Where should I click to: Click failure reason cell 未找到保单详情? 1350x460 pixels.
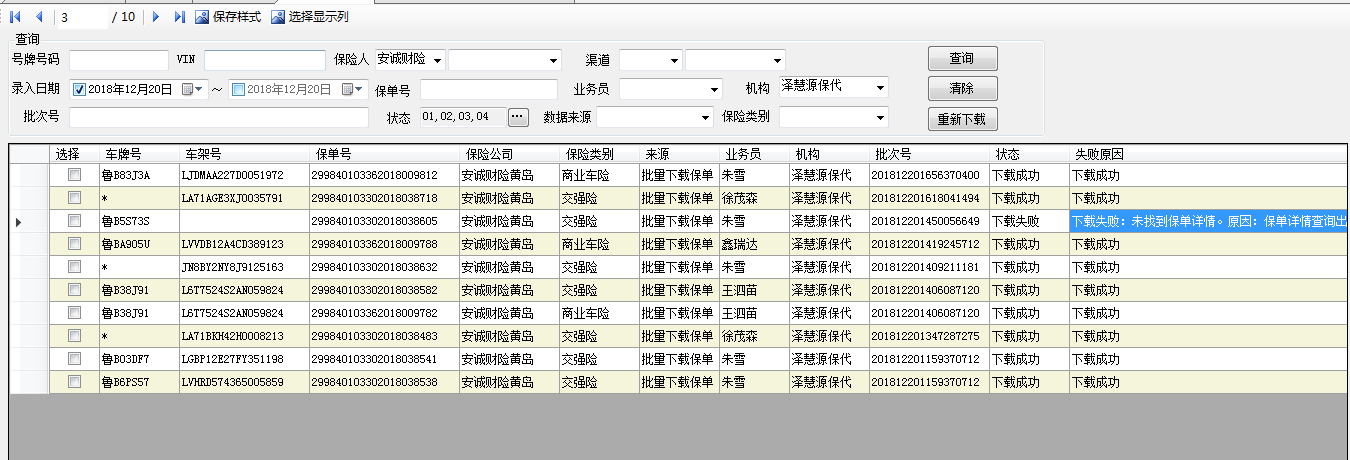point(1209,221)
